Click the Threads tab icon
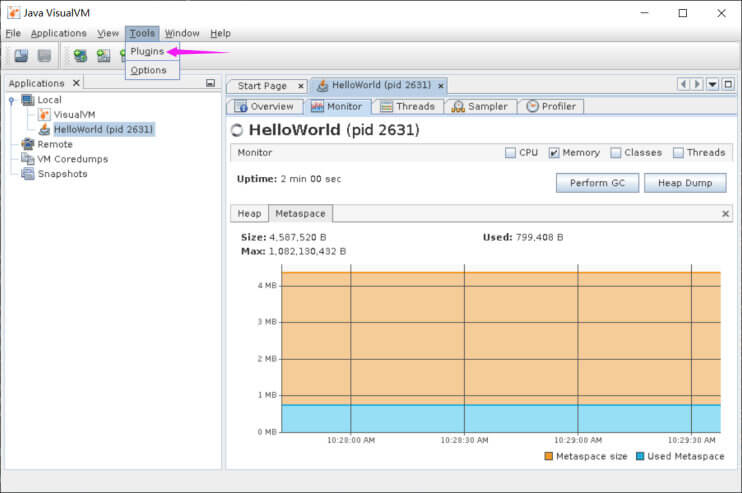The width and height of the screenshot is (742, 493). [386, 106]
